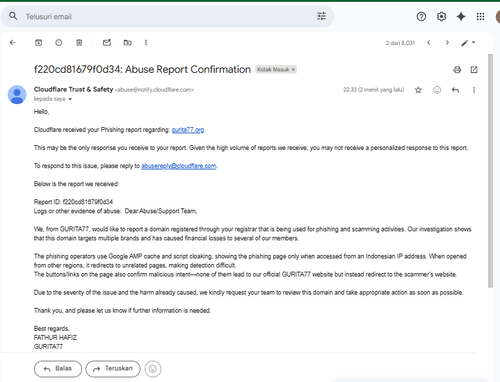
Task: Mark email as unread
Action: coord(107,43)
